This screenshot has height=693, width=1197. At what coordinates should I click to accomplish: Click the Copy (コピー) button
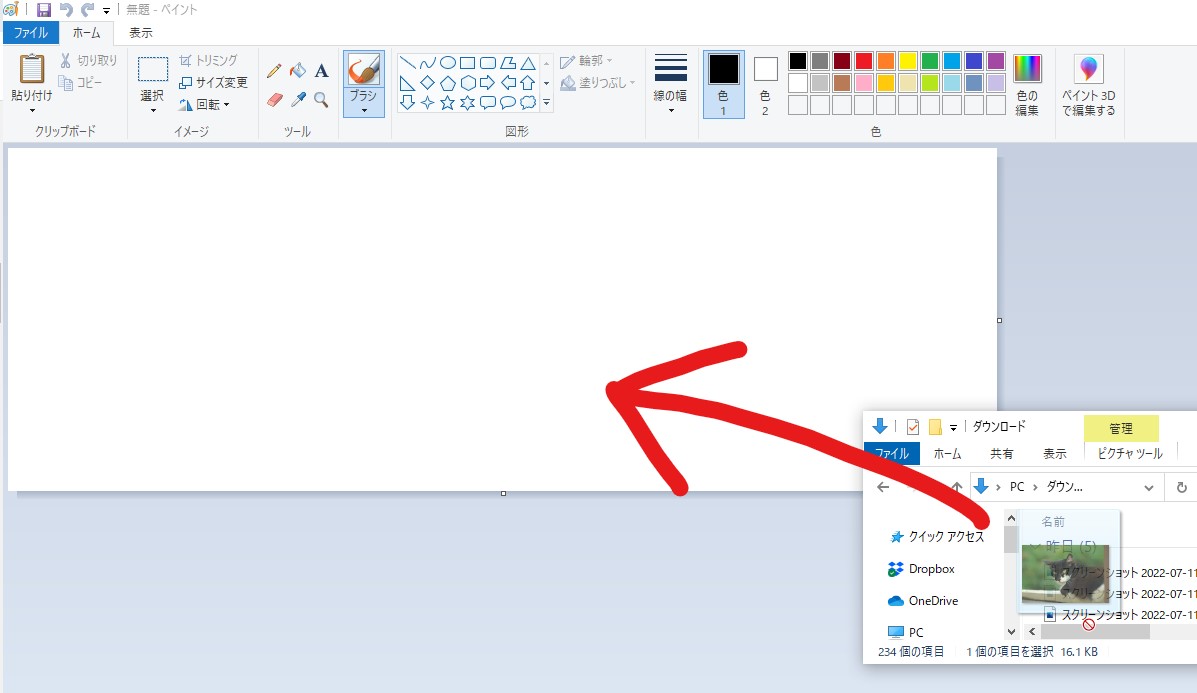click(x=81, y=82)
